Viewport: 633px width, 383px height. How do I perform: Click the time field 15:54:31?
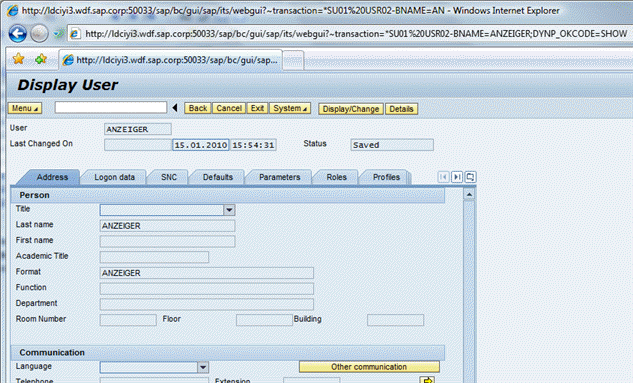point(253,145)
